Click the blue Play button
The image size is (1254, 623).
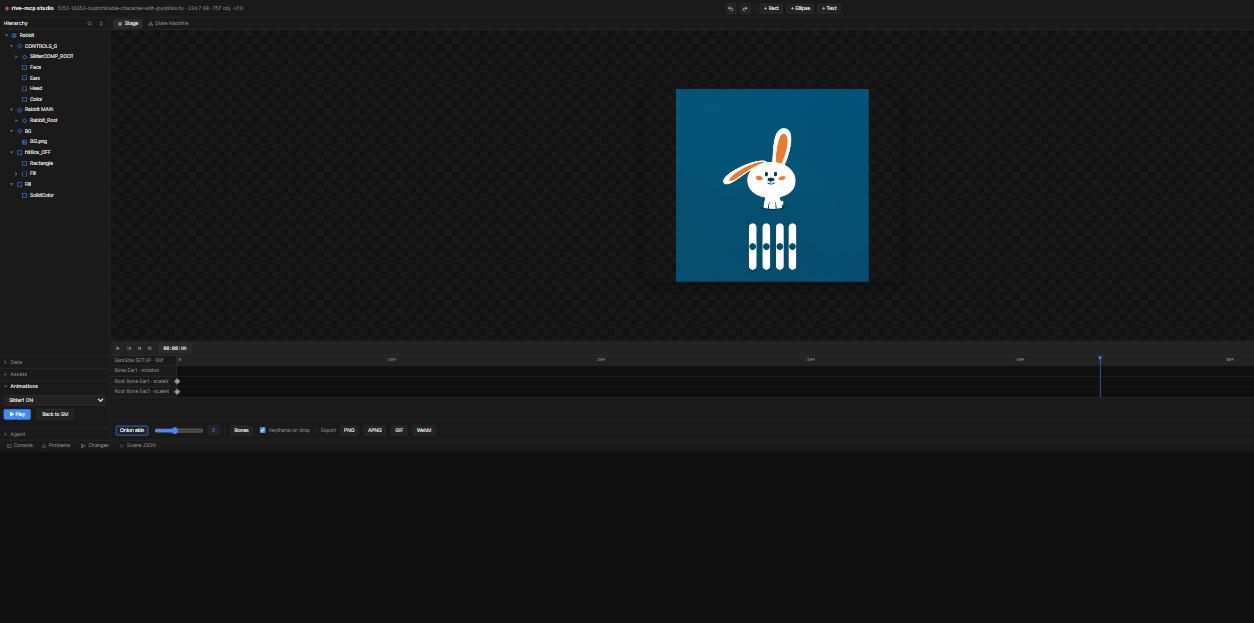pos(17,414)
